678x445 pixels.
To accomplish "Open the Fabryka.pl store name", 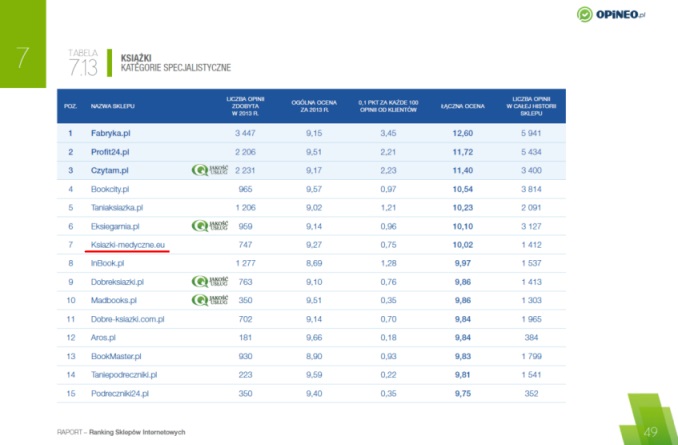I will click(111, 133).
